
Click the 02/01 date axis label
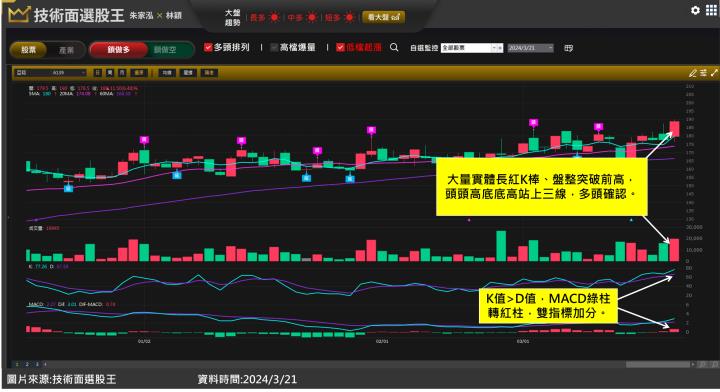pyautogui.click(x=382, y=342)
